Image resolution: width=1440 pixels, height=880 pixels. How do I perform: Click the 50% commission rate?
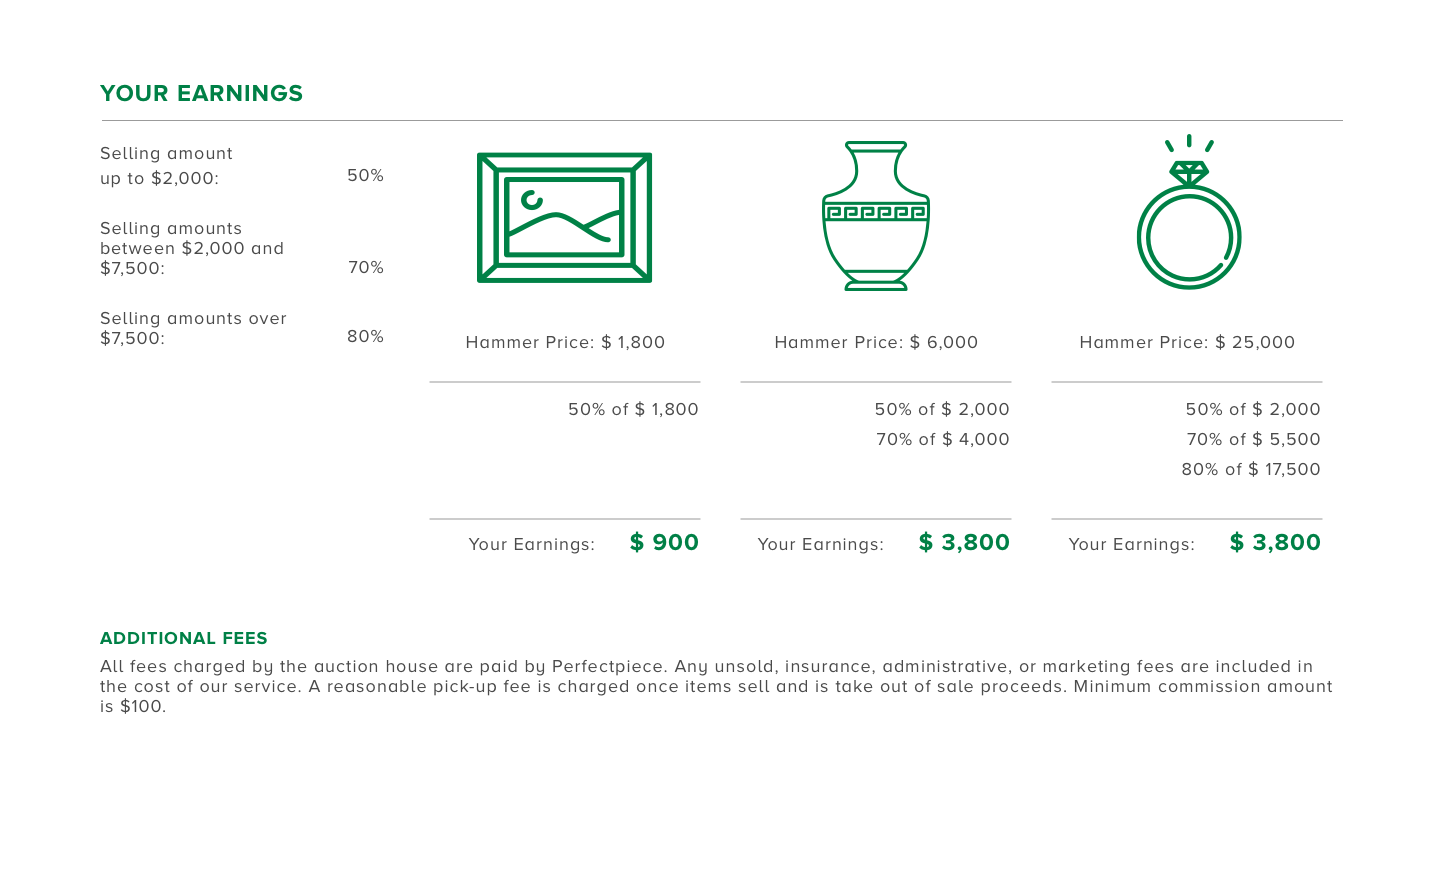click(x=365, y=175)
